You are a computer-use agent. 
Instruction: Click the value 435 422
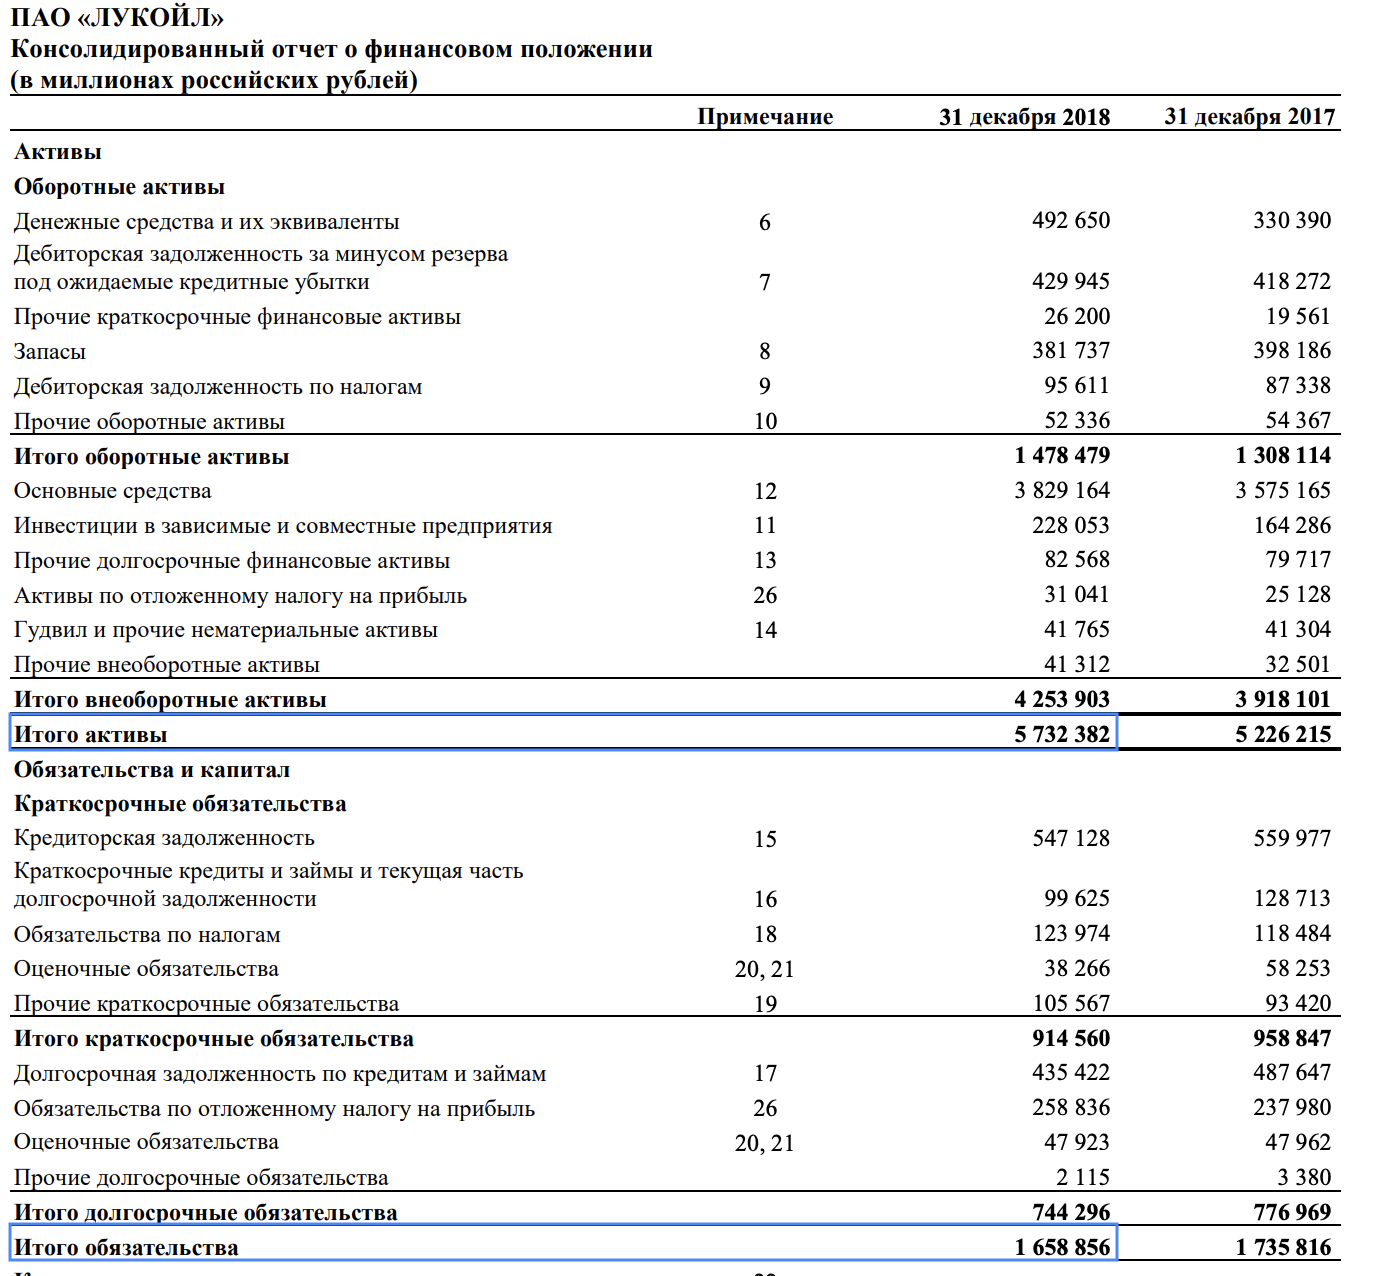pos(1071,1073)
